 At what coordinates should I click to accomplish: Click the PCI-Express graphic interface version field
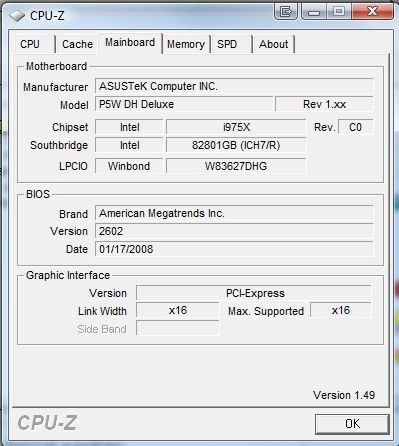click(254, 293)
